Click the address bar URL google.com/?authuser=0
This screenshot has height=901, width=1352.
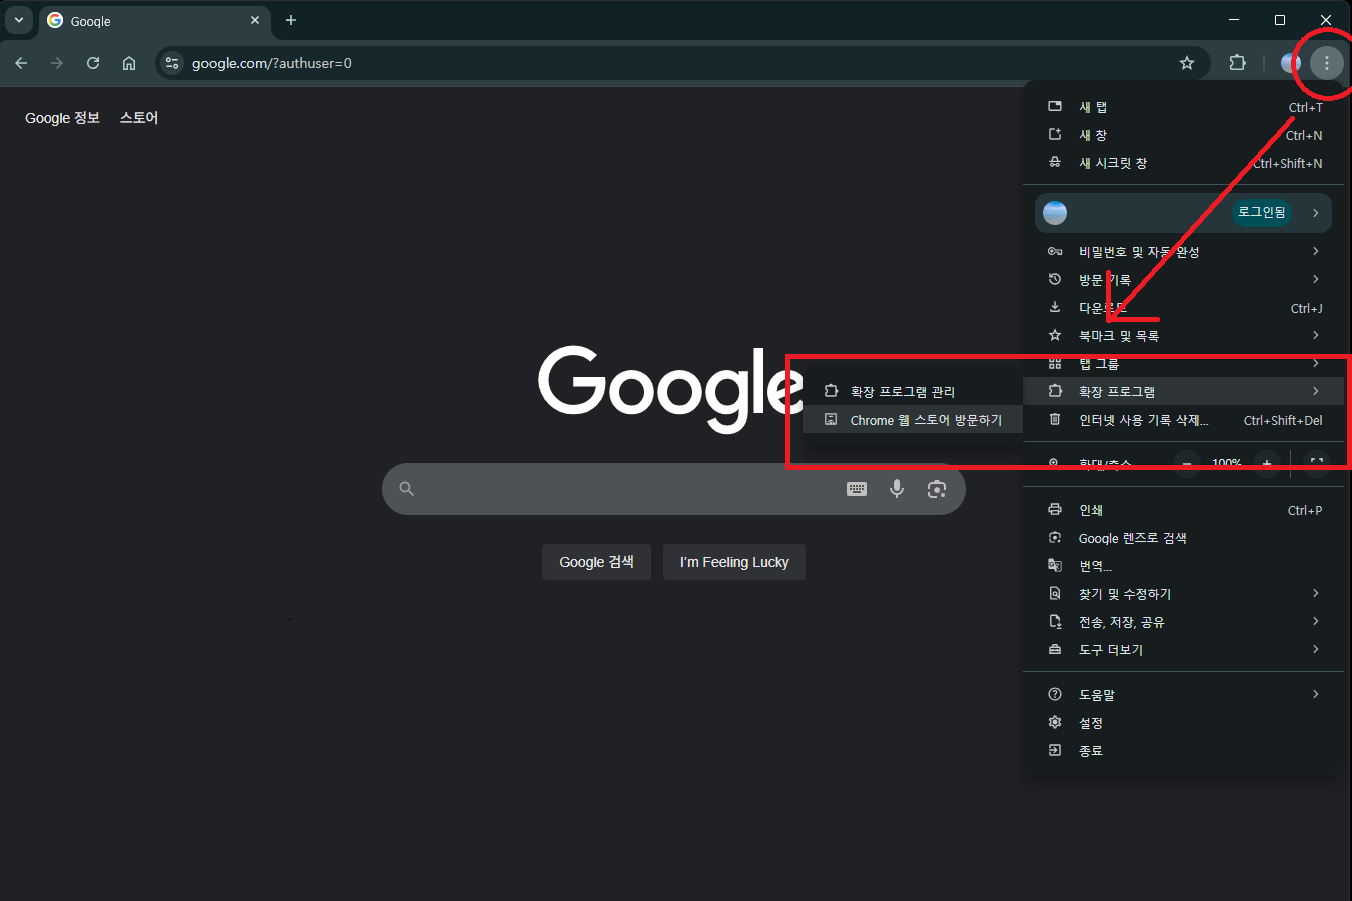coord(272,63)
